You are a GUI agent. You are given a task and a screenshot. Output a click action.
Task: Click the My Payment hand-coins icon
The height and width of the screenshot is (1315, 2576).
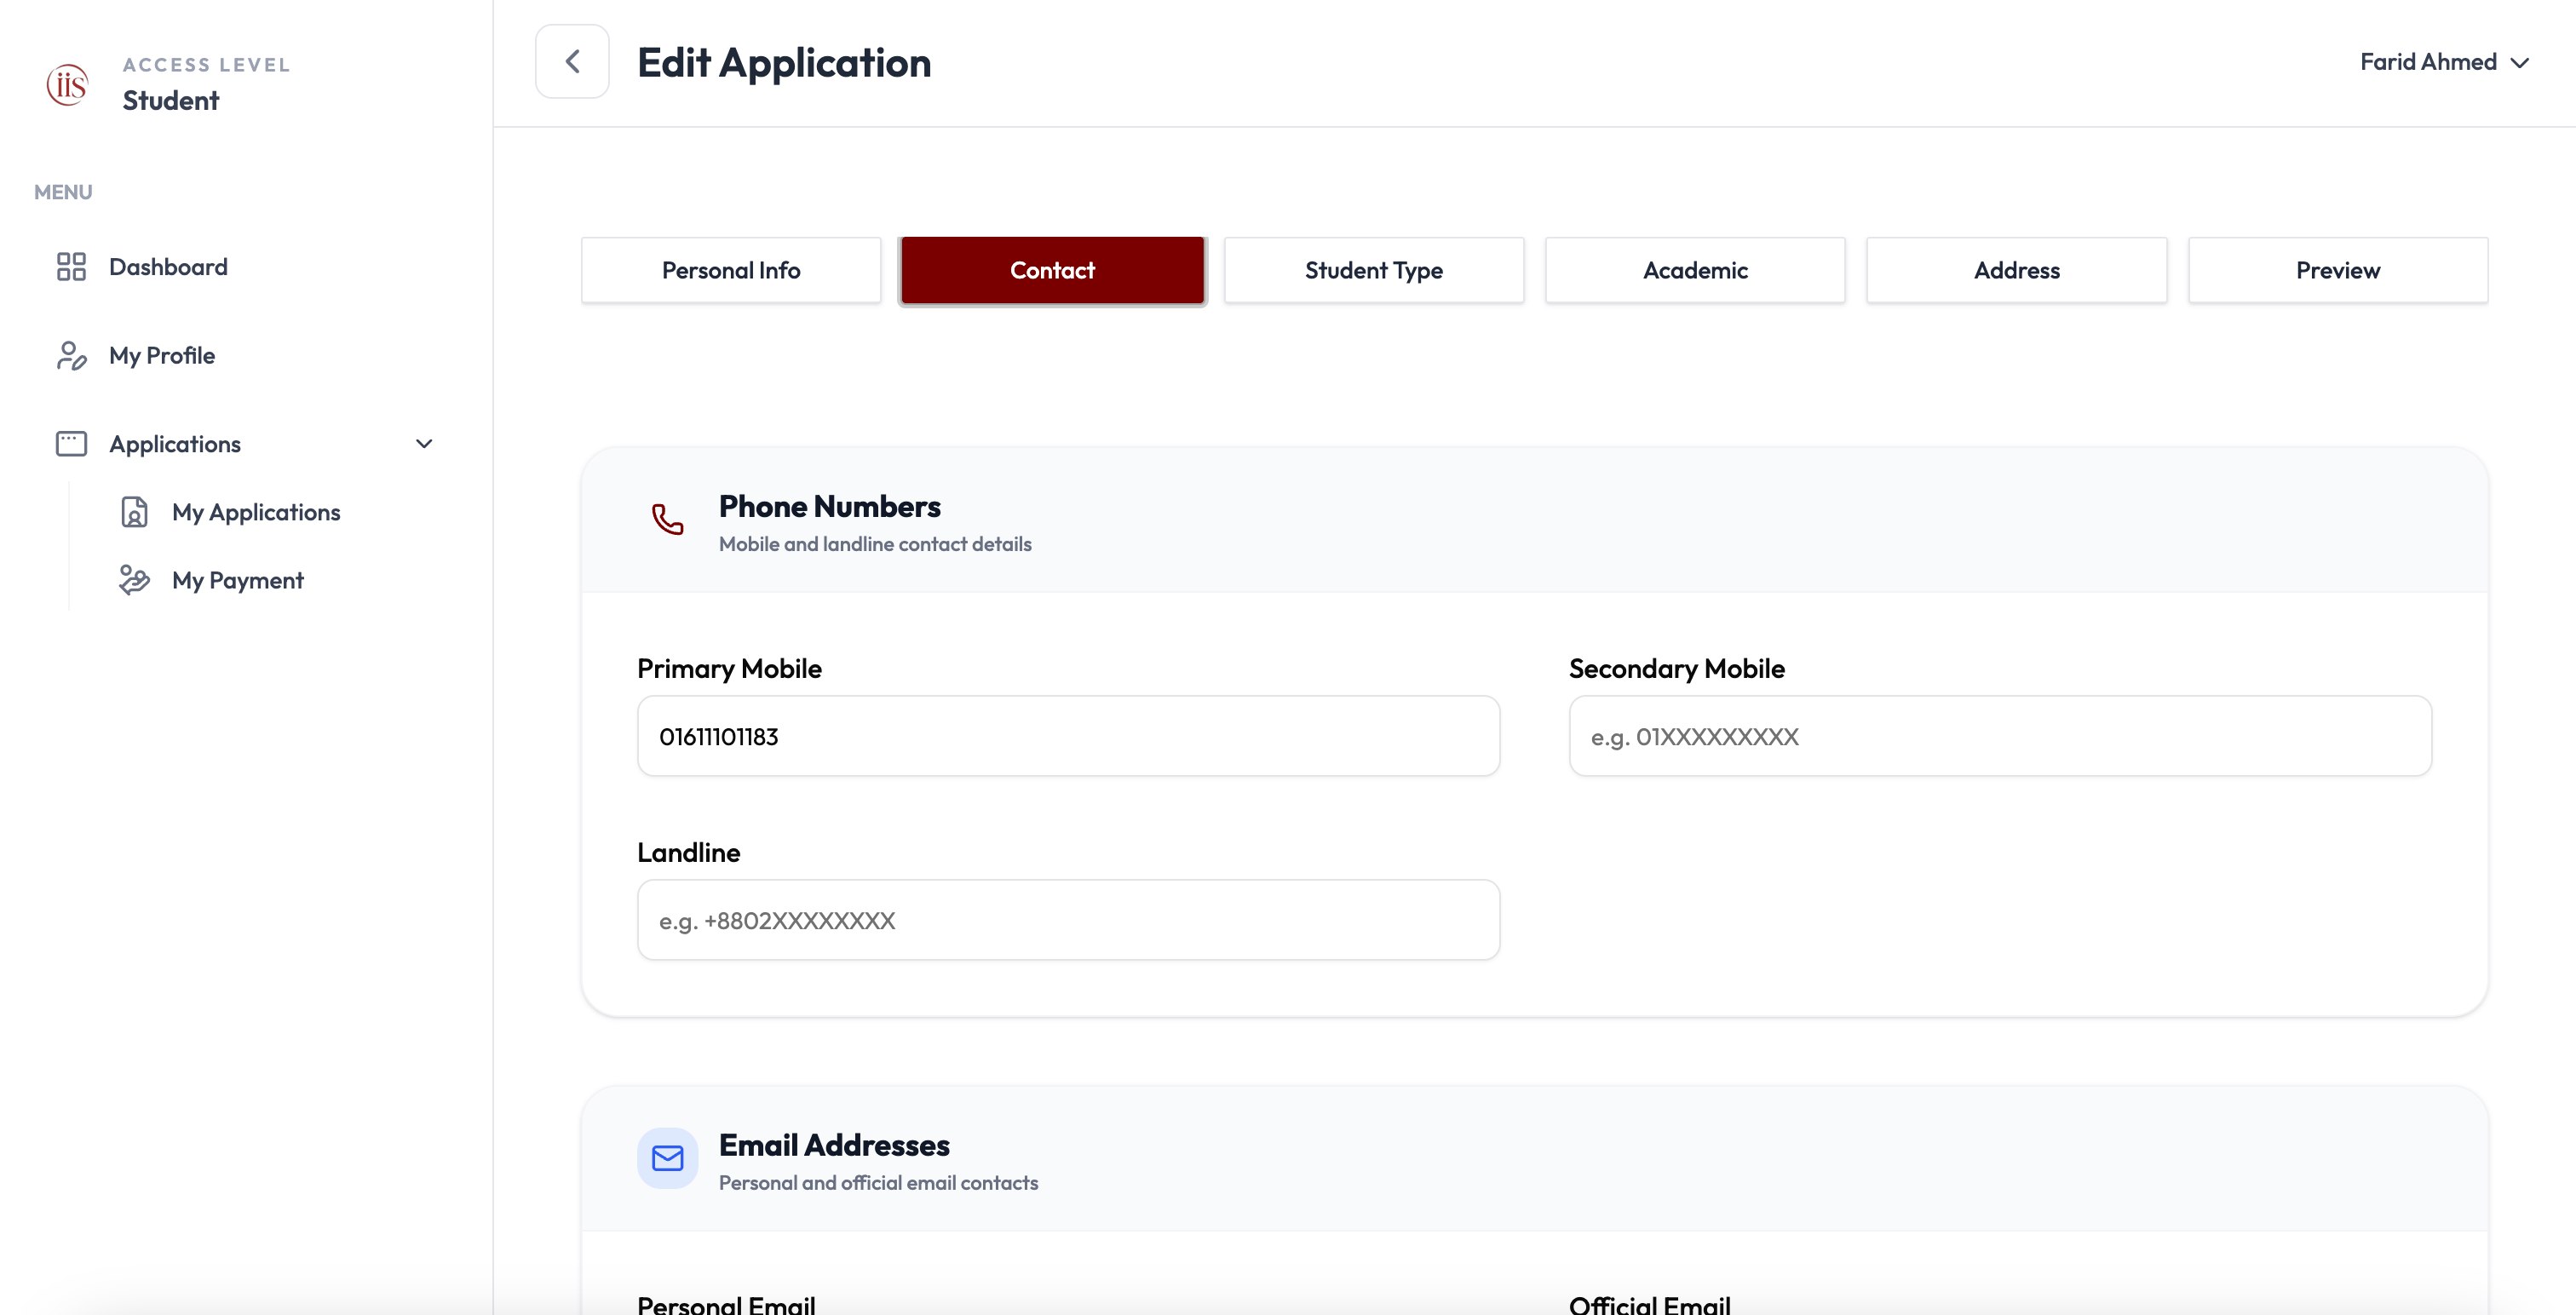click(134, 580)
